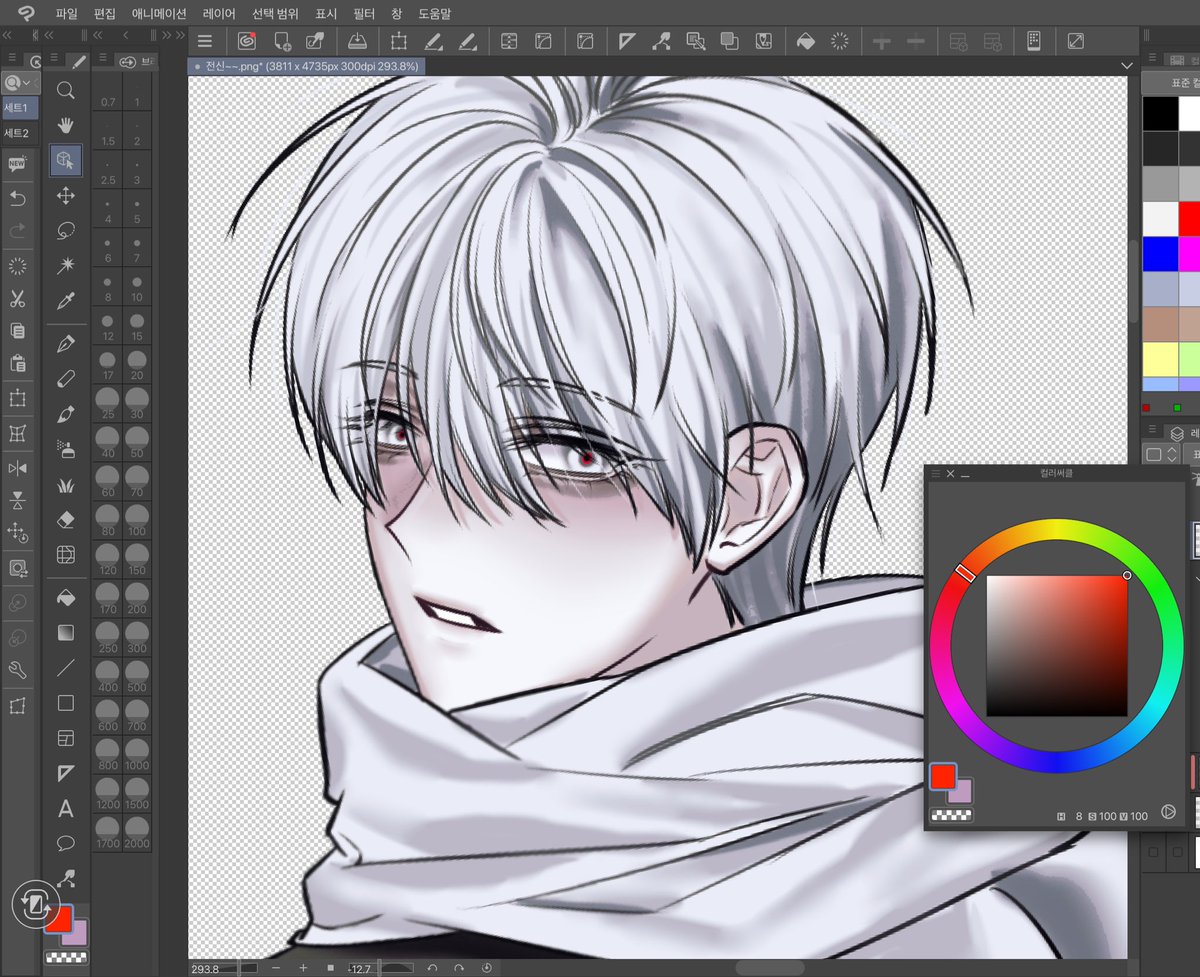Select the straight line Figure tool
This screenshot has width=1200, height=977.
pos(66,668)
